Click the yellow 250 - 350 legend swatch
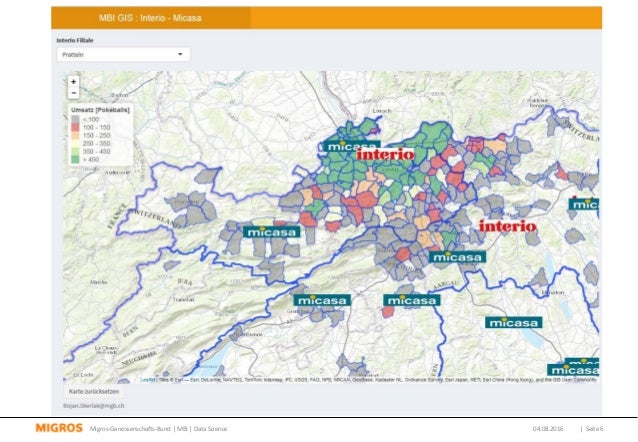The width and height of the screenshot is (638, 442). click(75, 143)
